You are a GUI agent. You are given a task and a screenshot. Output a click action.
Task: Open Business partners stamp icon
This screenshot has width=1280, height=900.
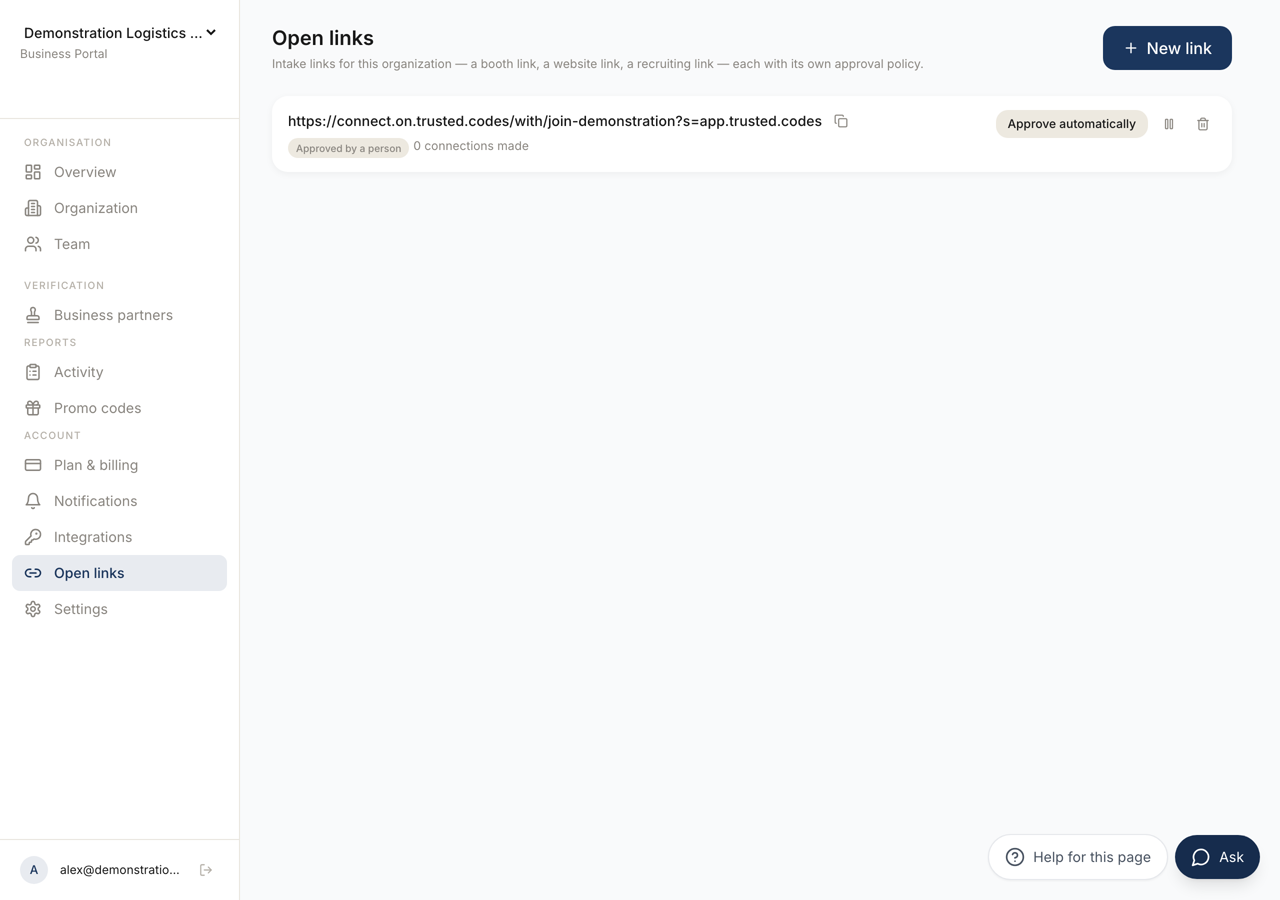33,315
